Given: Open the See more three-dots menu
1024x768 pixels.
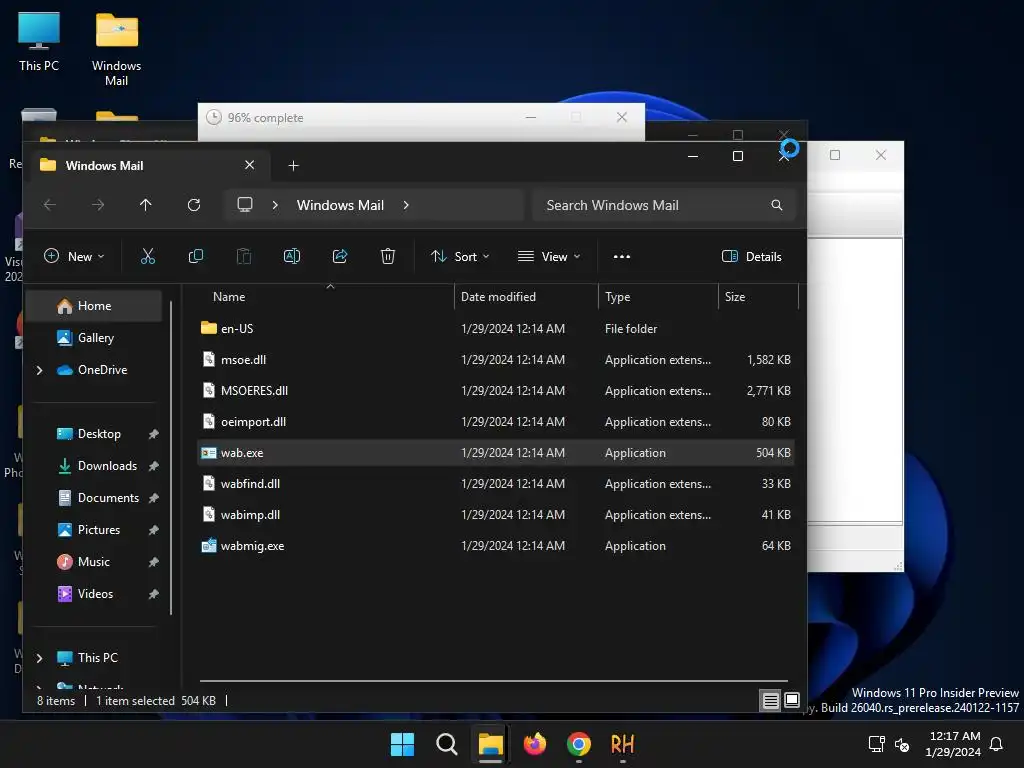Looking at the screenshot, I should 622,257.
